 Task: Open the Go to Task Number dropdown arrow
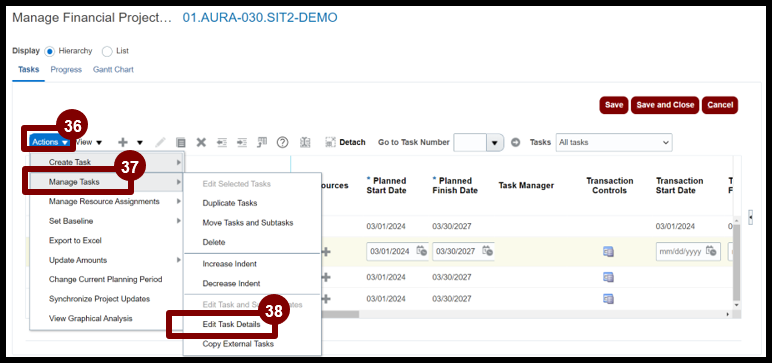click(x=495, y=143)
